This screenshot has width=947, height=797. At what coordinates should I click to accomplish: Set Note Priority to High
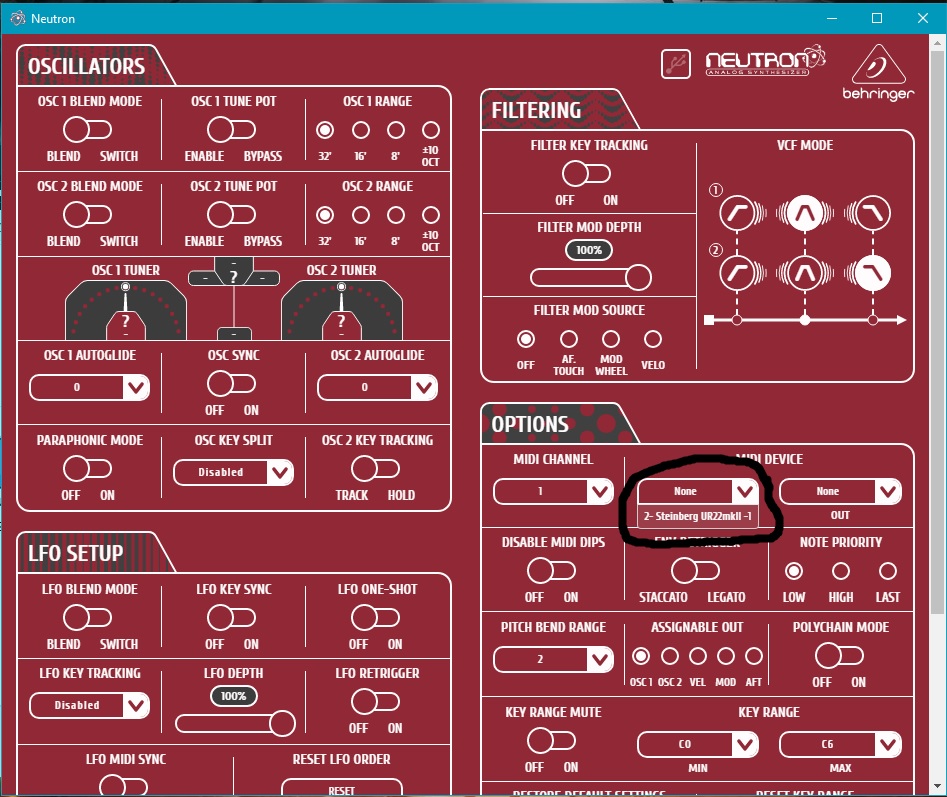tap(841, 571)
